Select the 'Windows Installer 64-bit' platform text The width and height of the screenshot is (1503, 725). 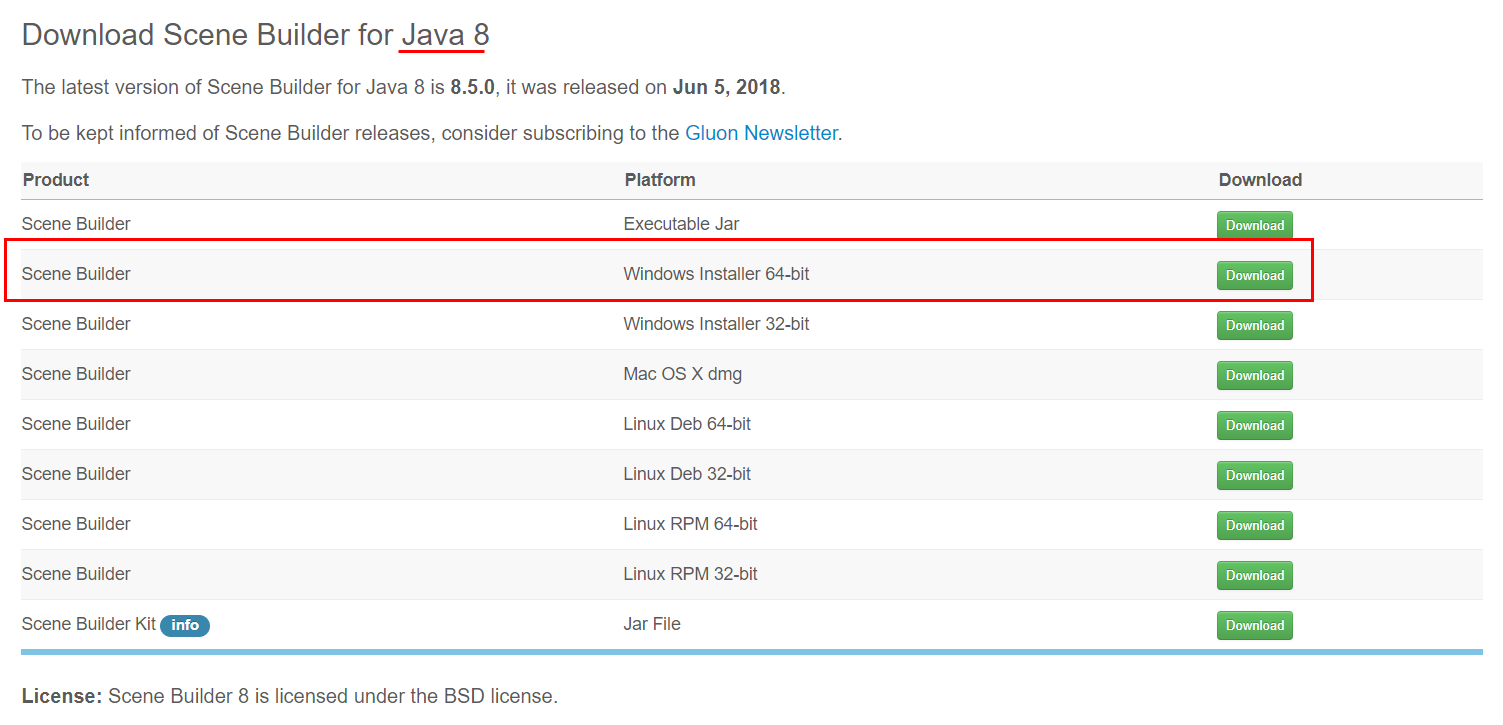coord(716,274)
